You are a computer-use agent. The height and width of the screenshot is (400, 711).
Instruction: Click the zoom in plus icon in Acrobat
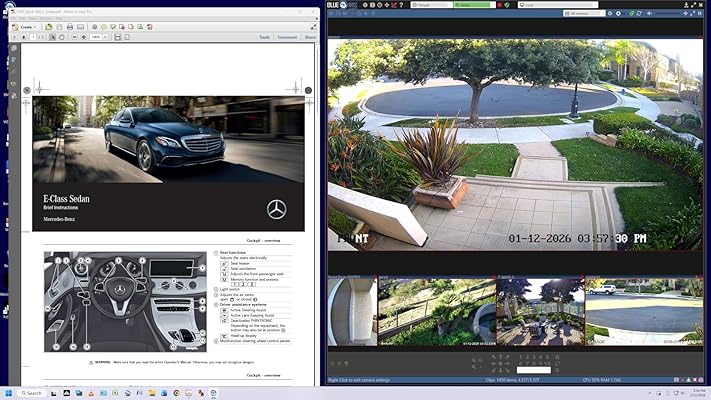85,37
